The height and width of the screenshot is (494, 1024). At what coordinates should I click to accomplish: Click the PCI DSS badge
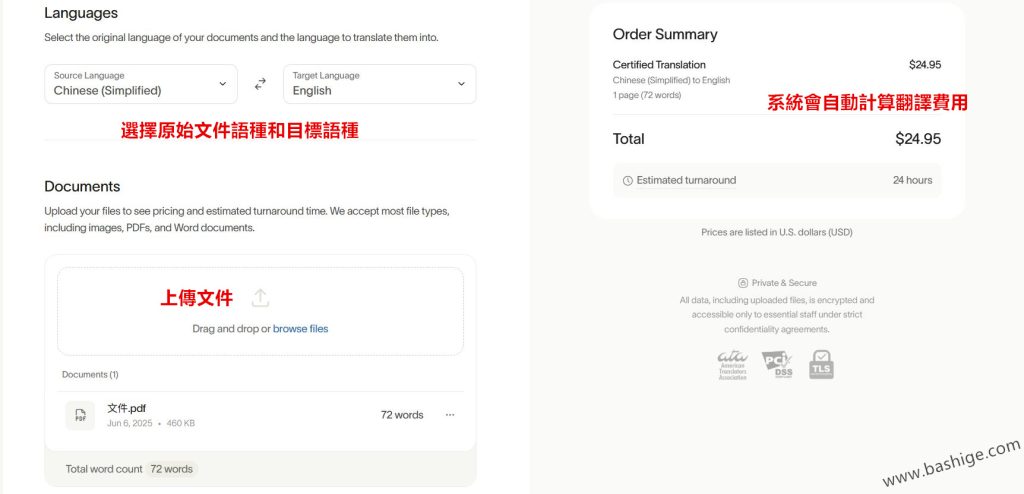point(776,364)
